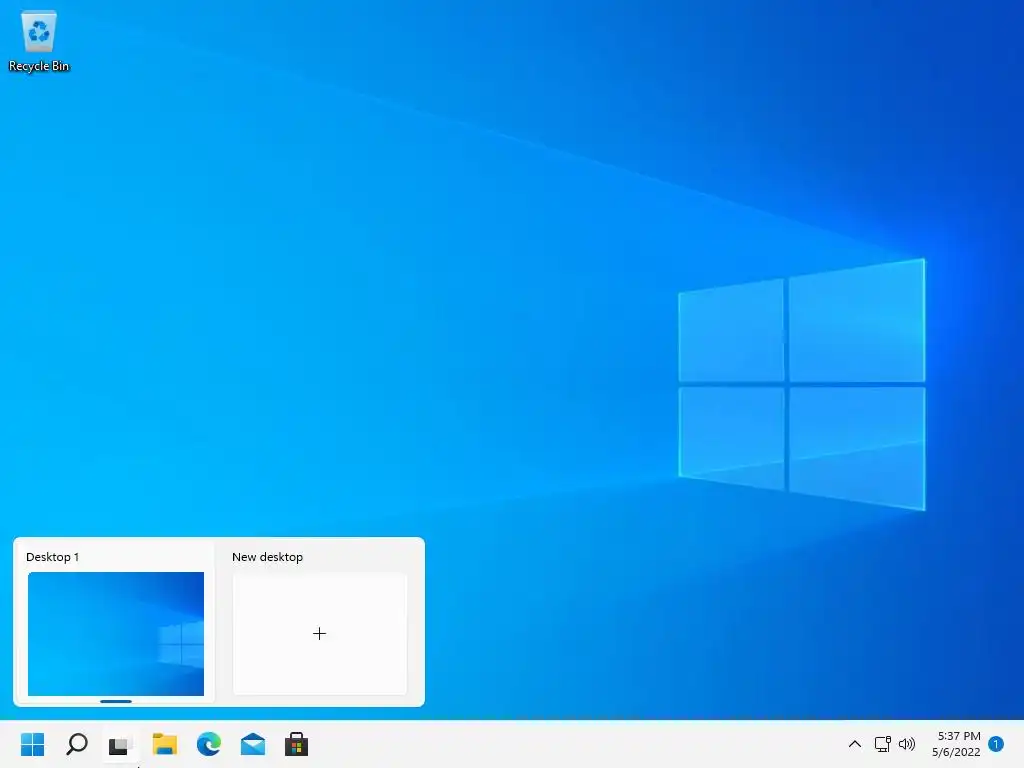Expand hidden system tray icons
Viewport: 1024px width, 768px height.
[x=855, y=744]
